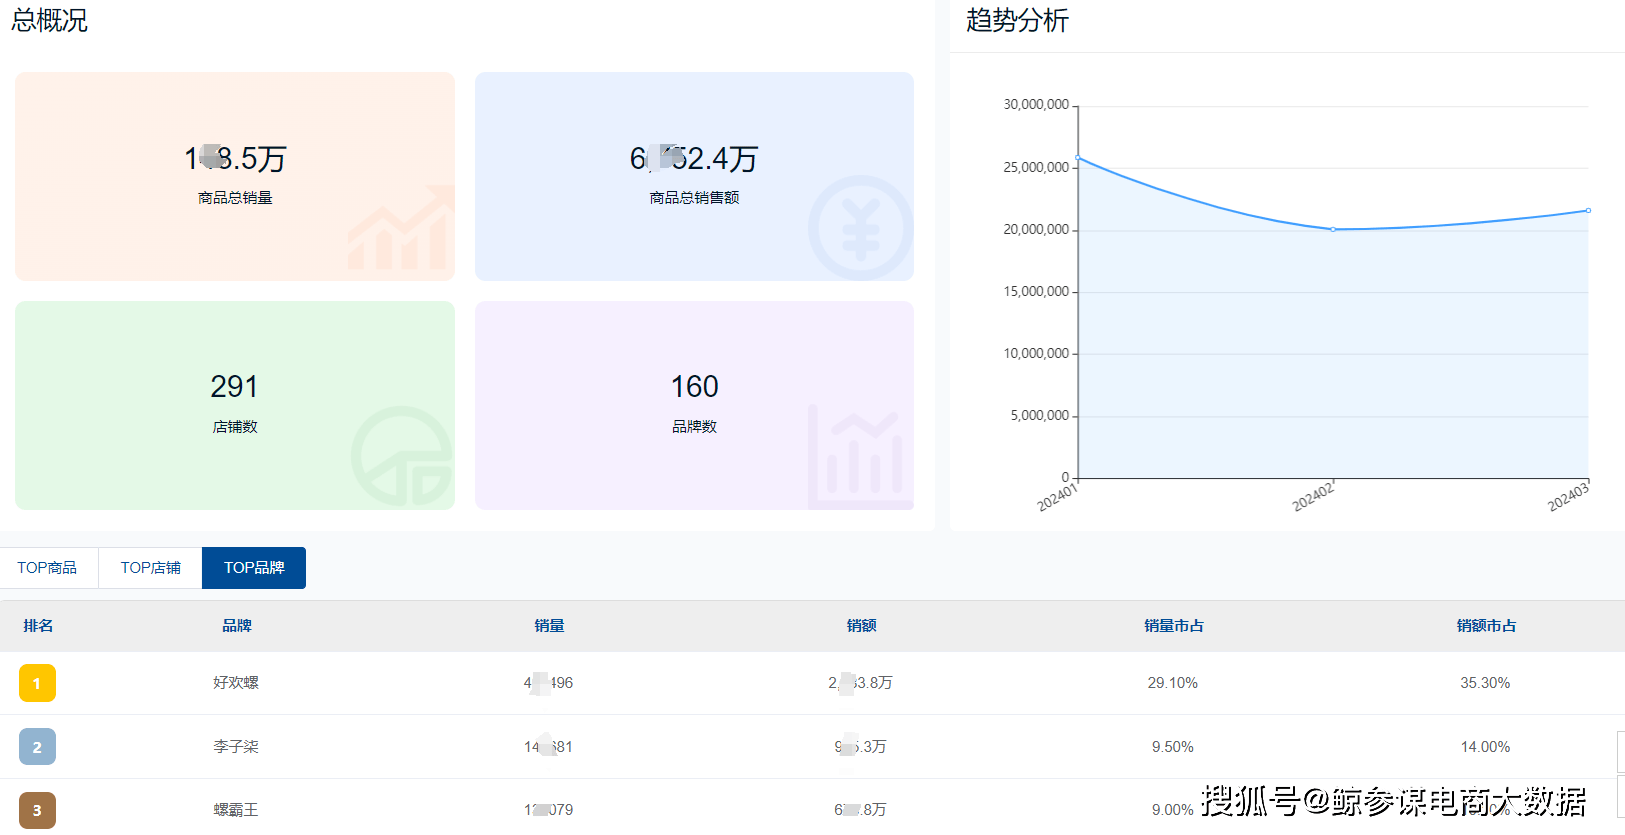Click the 202402 data point on trend chart
This screenshot has height=835, width=1625.
[x=1333, y=229]
